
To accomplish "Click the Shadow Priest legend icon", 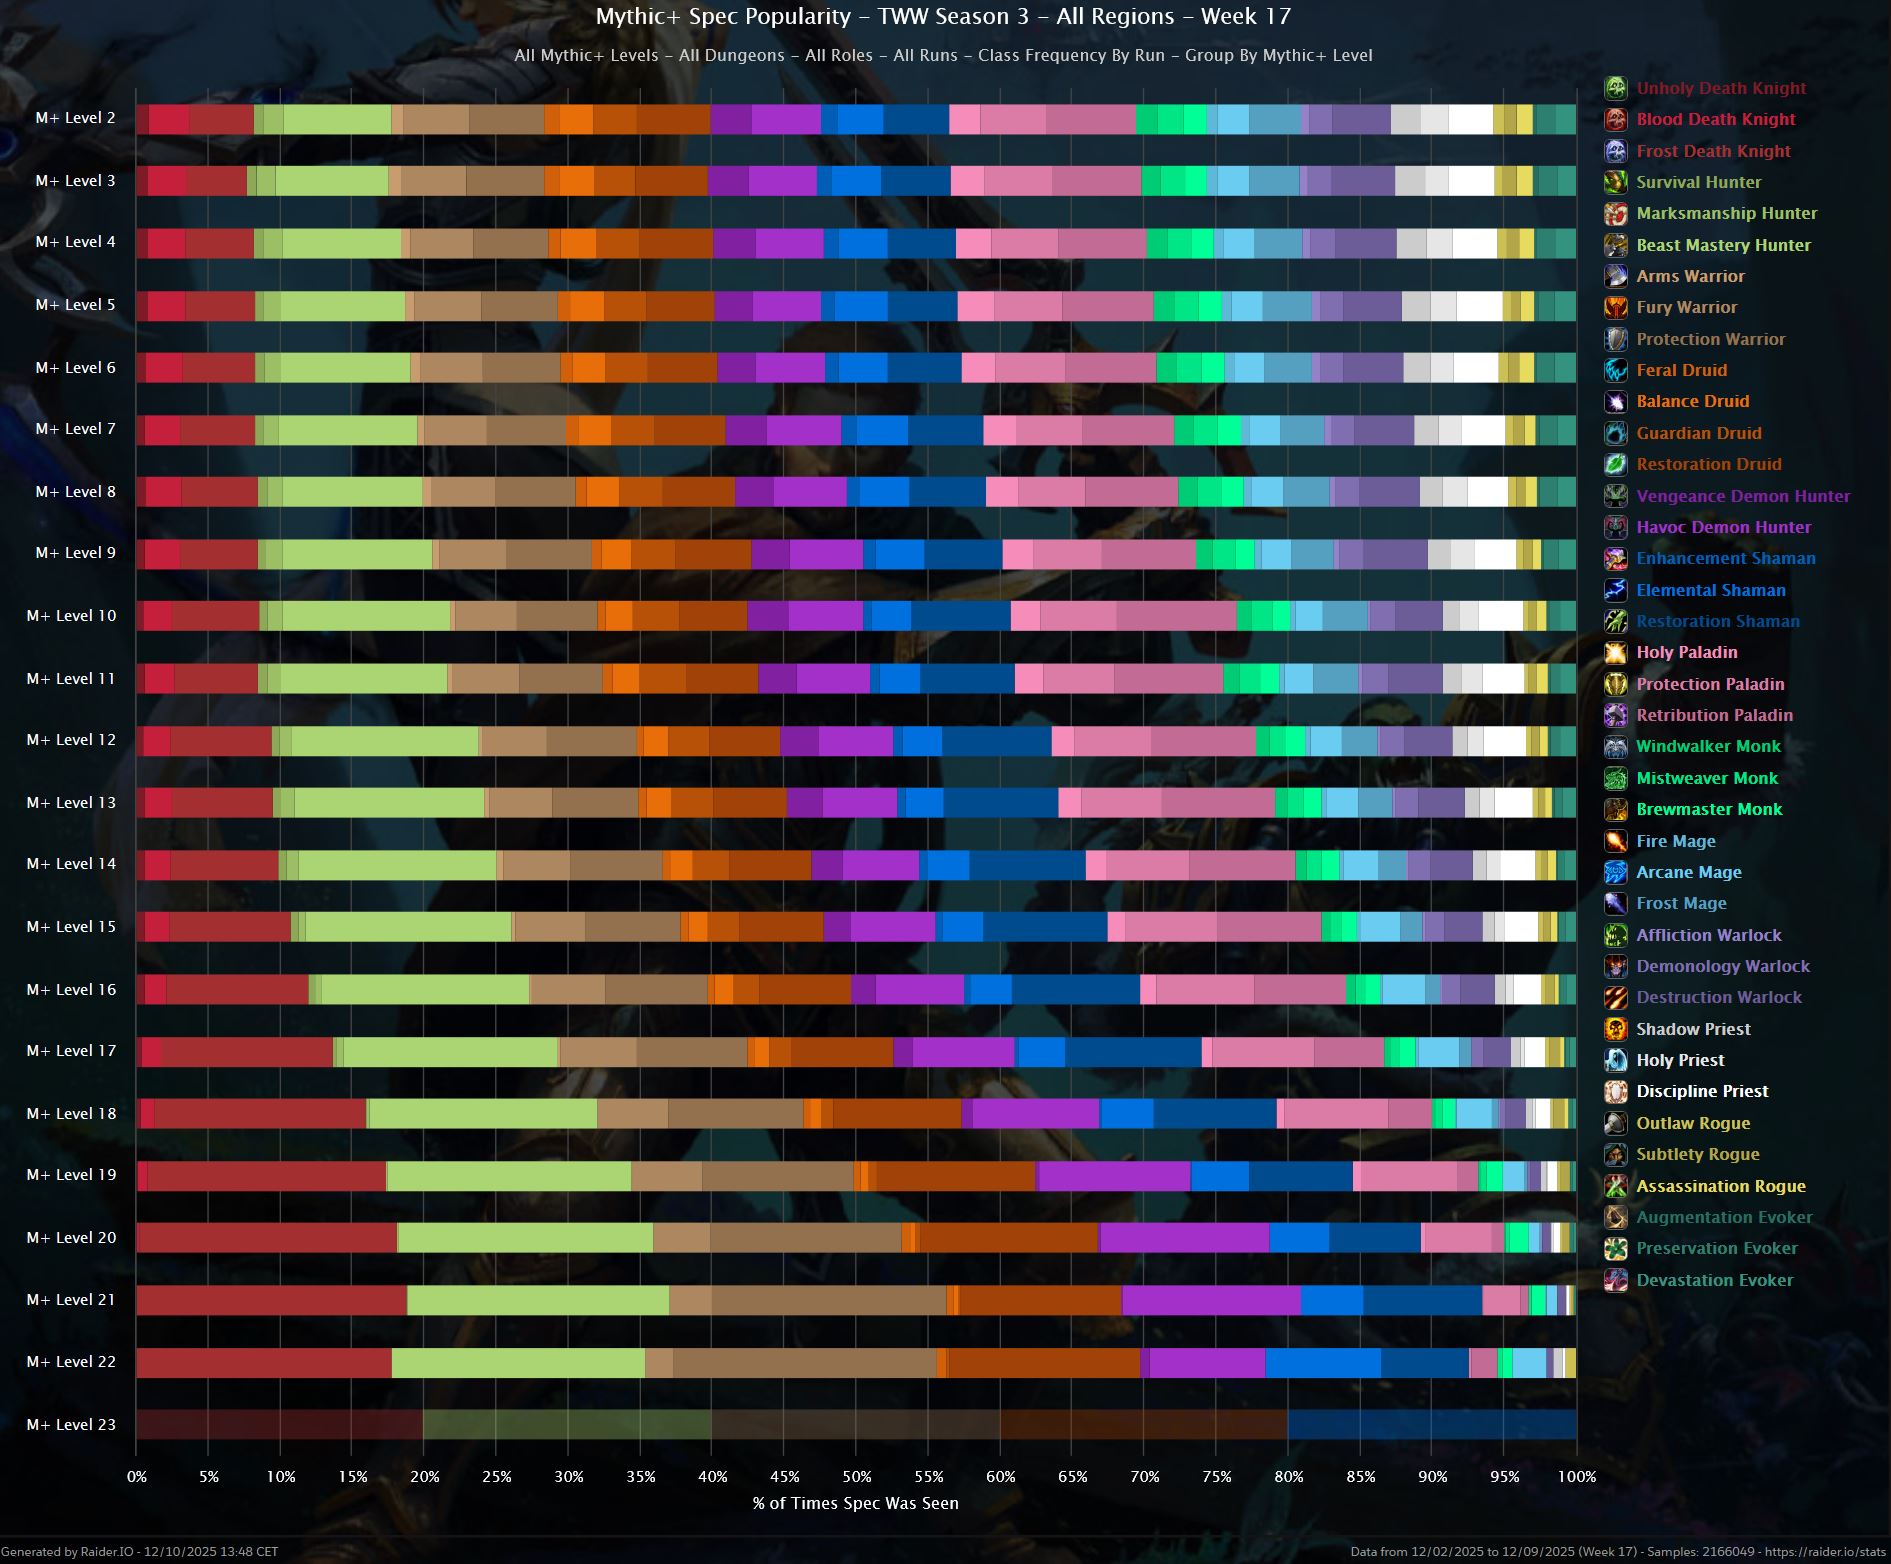I will 1615,1029.
